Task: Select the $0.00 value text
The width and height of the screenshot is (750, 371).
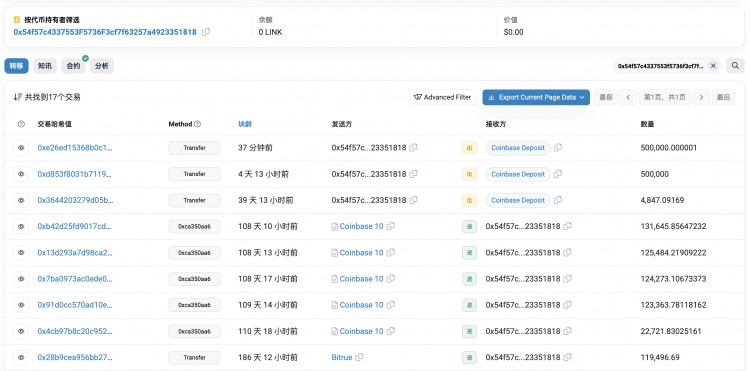Action: coord(513,32)
